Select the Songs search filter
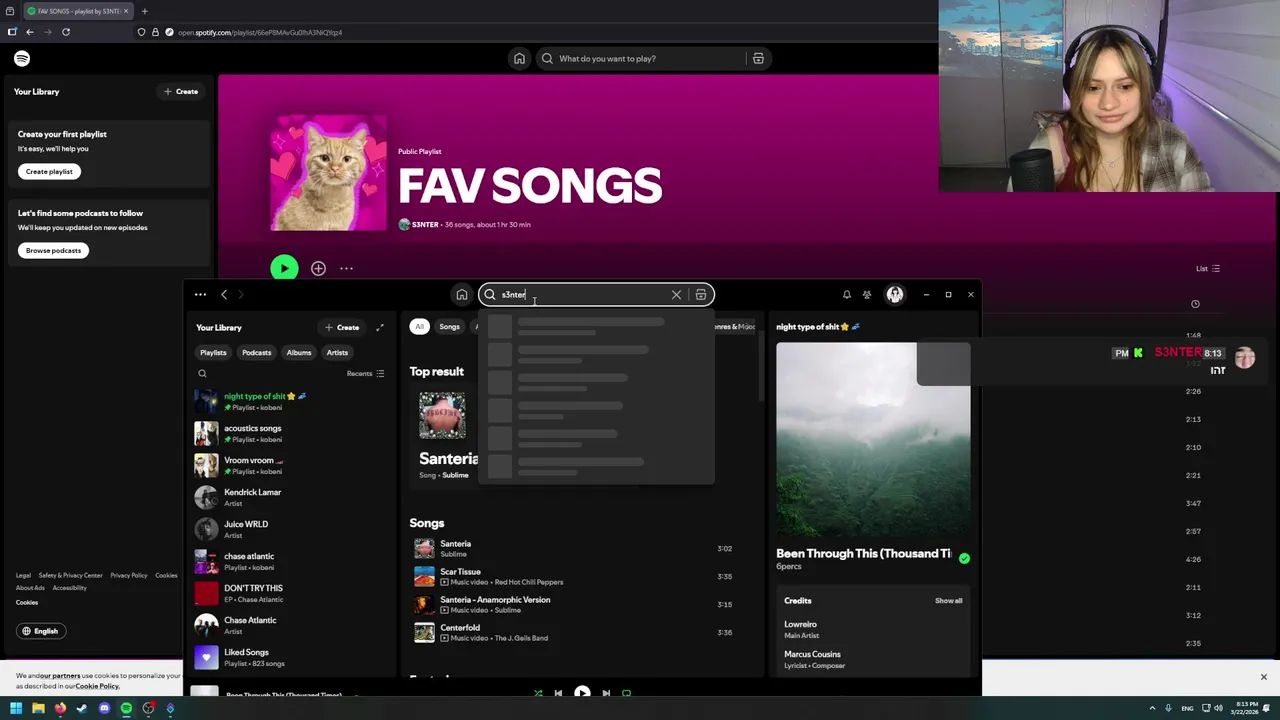Viewport: 1280px width, 720px height. point(449,327)
